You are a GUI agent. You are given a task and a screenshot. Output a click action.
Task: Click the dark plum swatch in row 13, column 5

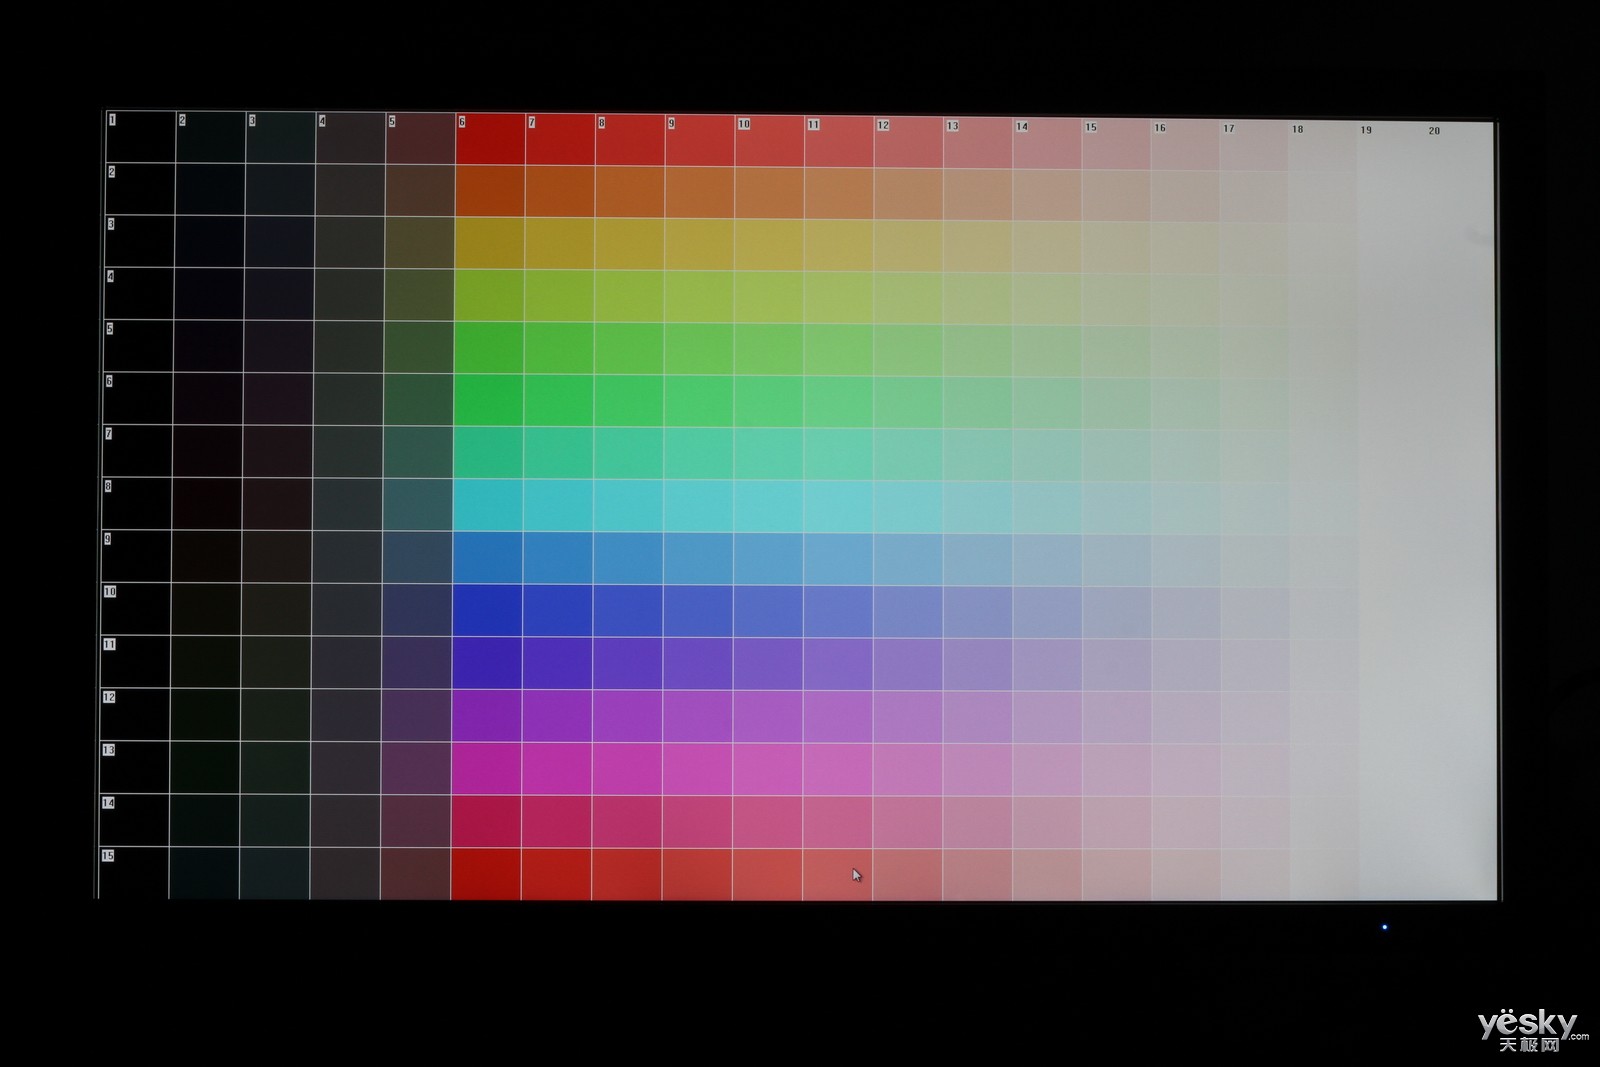(x=416, y=768)
